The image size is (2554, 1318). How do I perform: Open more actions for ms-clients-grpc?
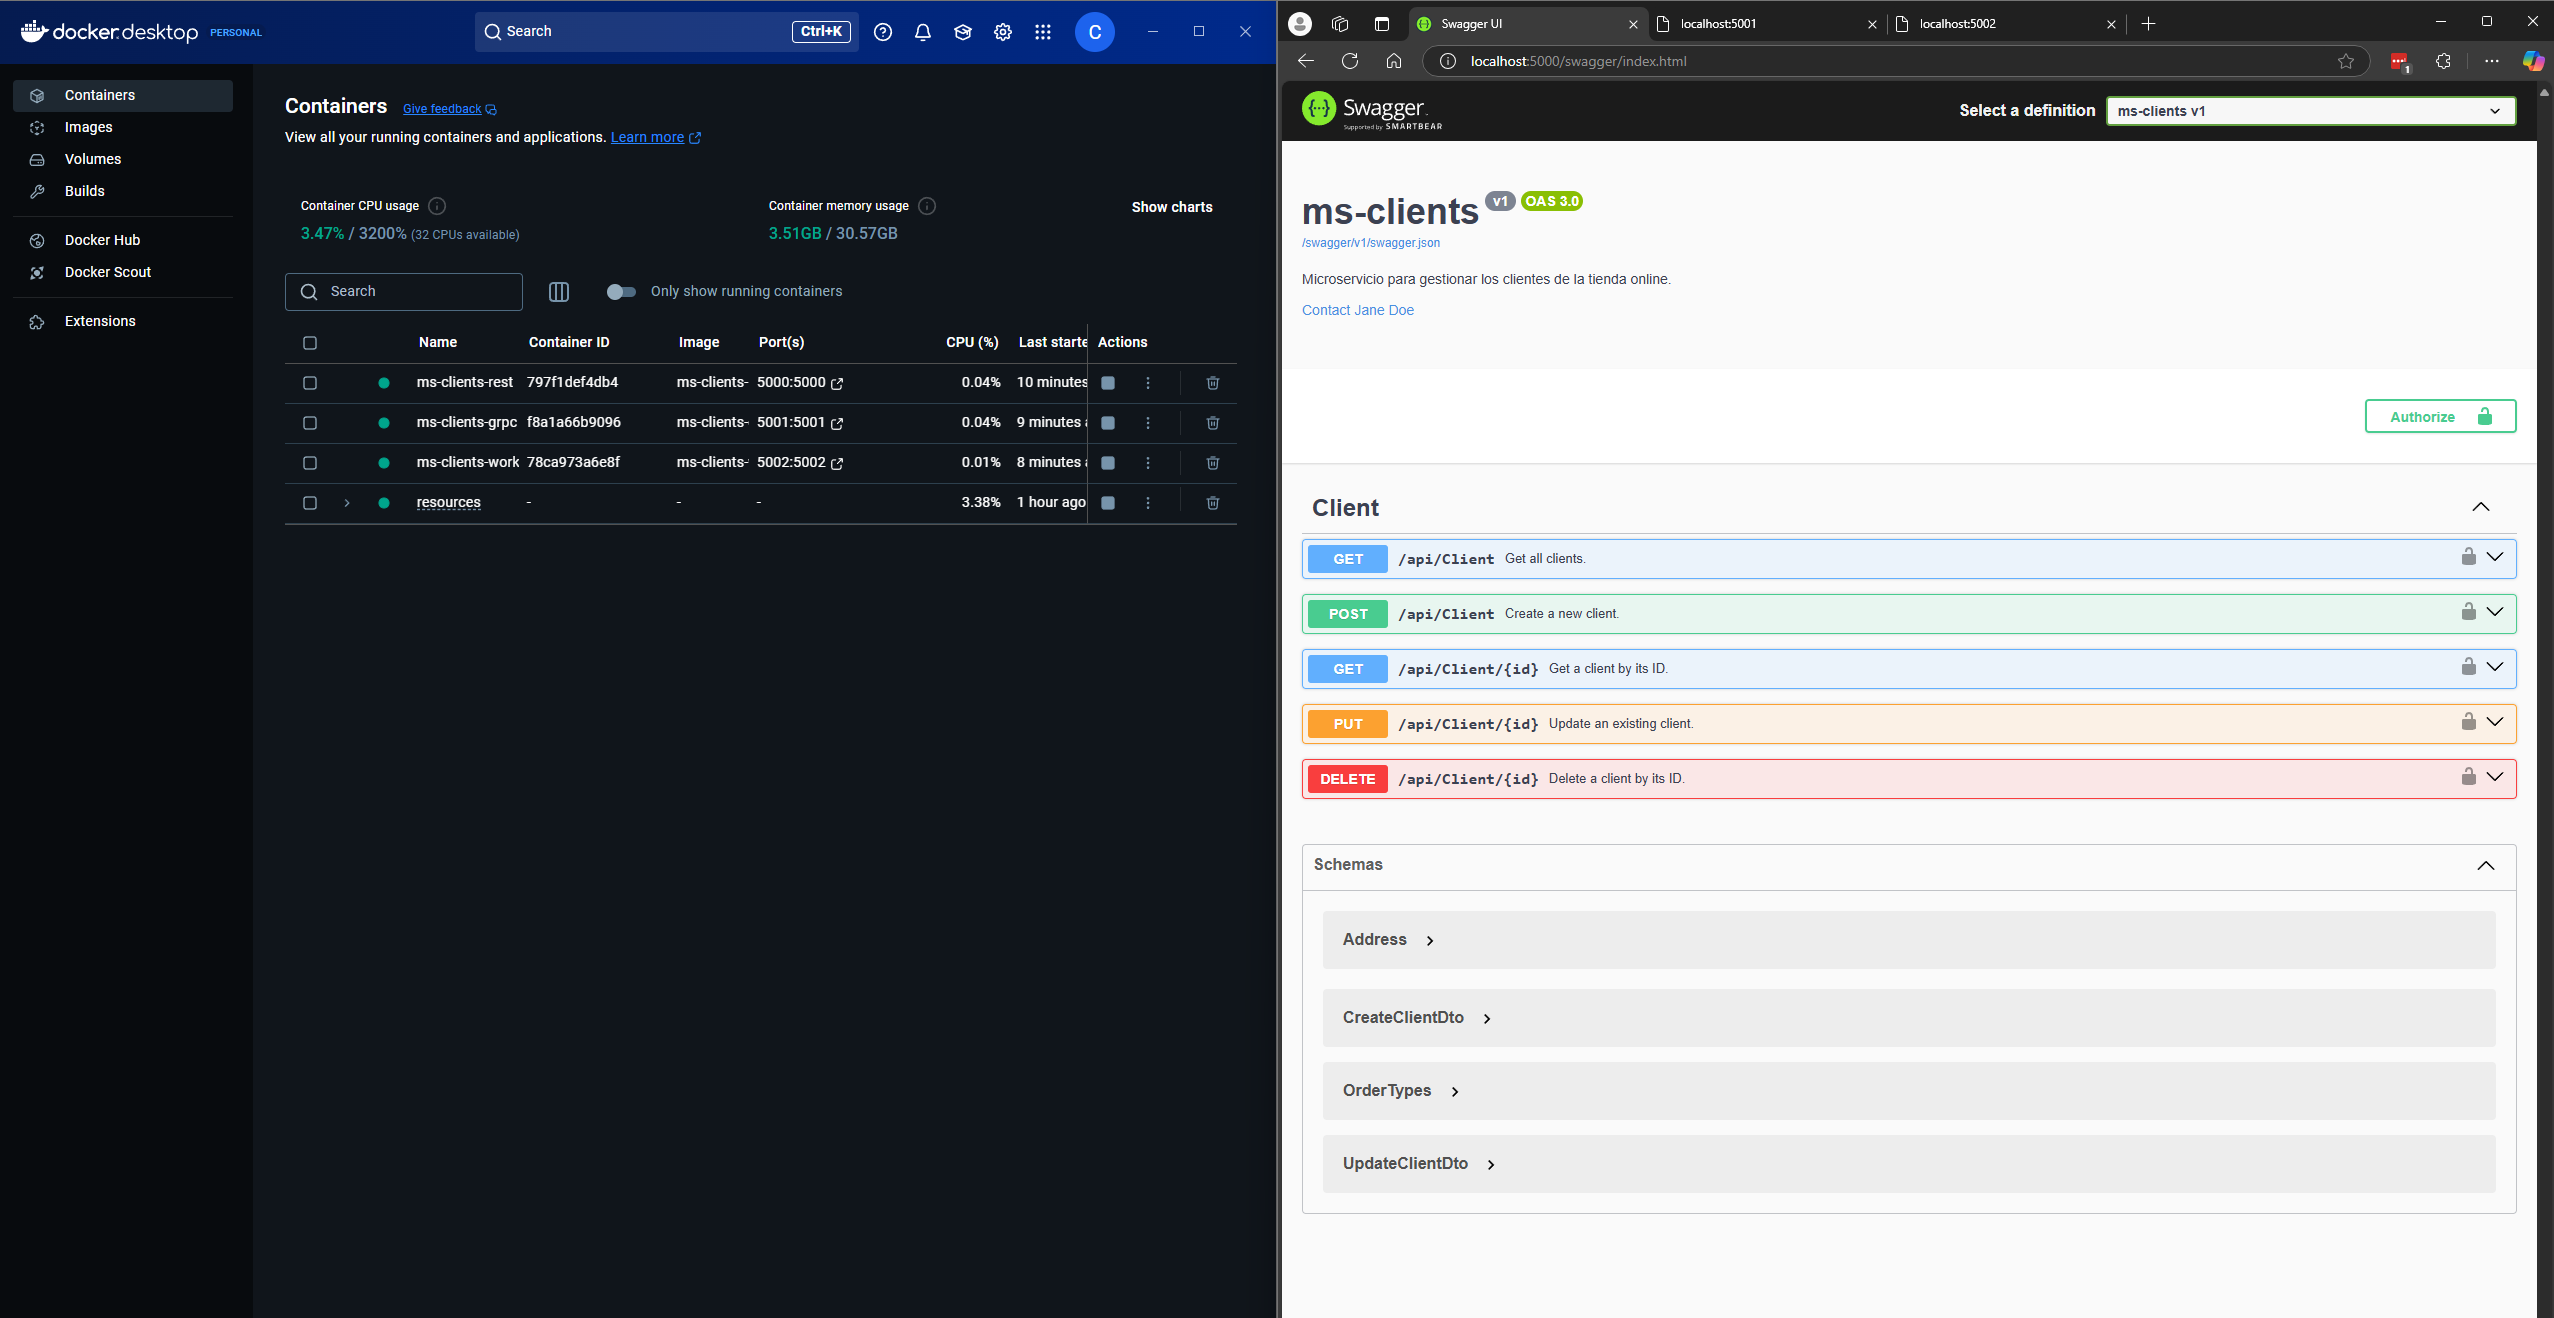click(1148, 423)
